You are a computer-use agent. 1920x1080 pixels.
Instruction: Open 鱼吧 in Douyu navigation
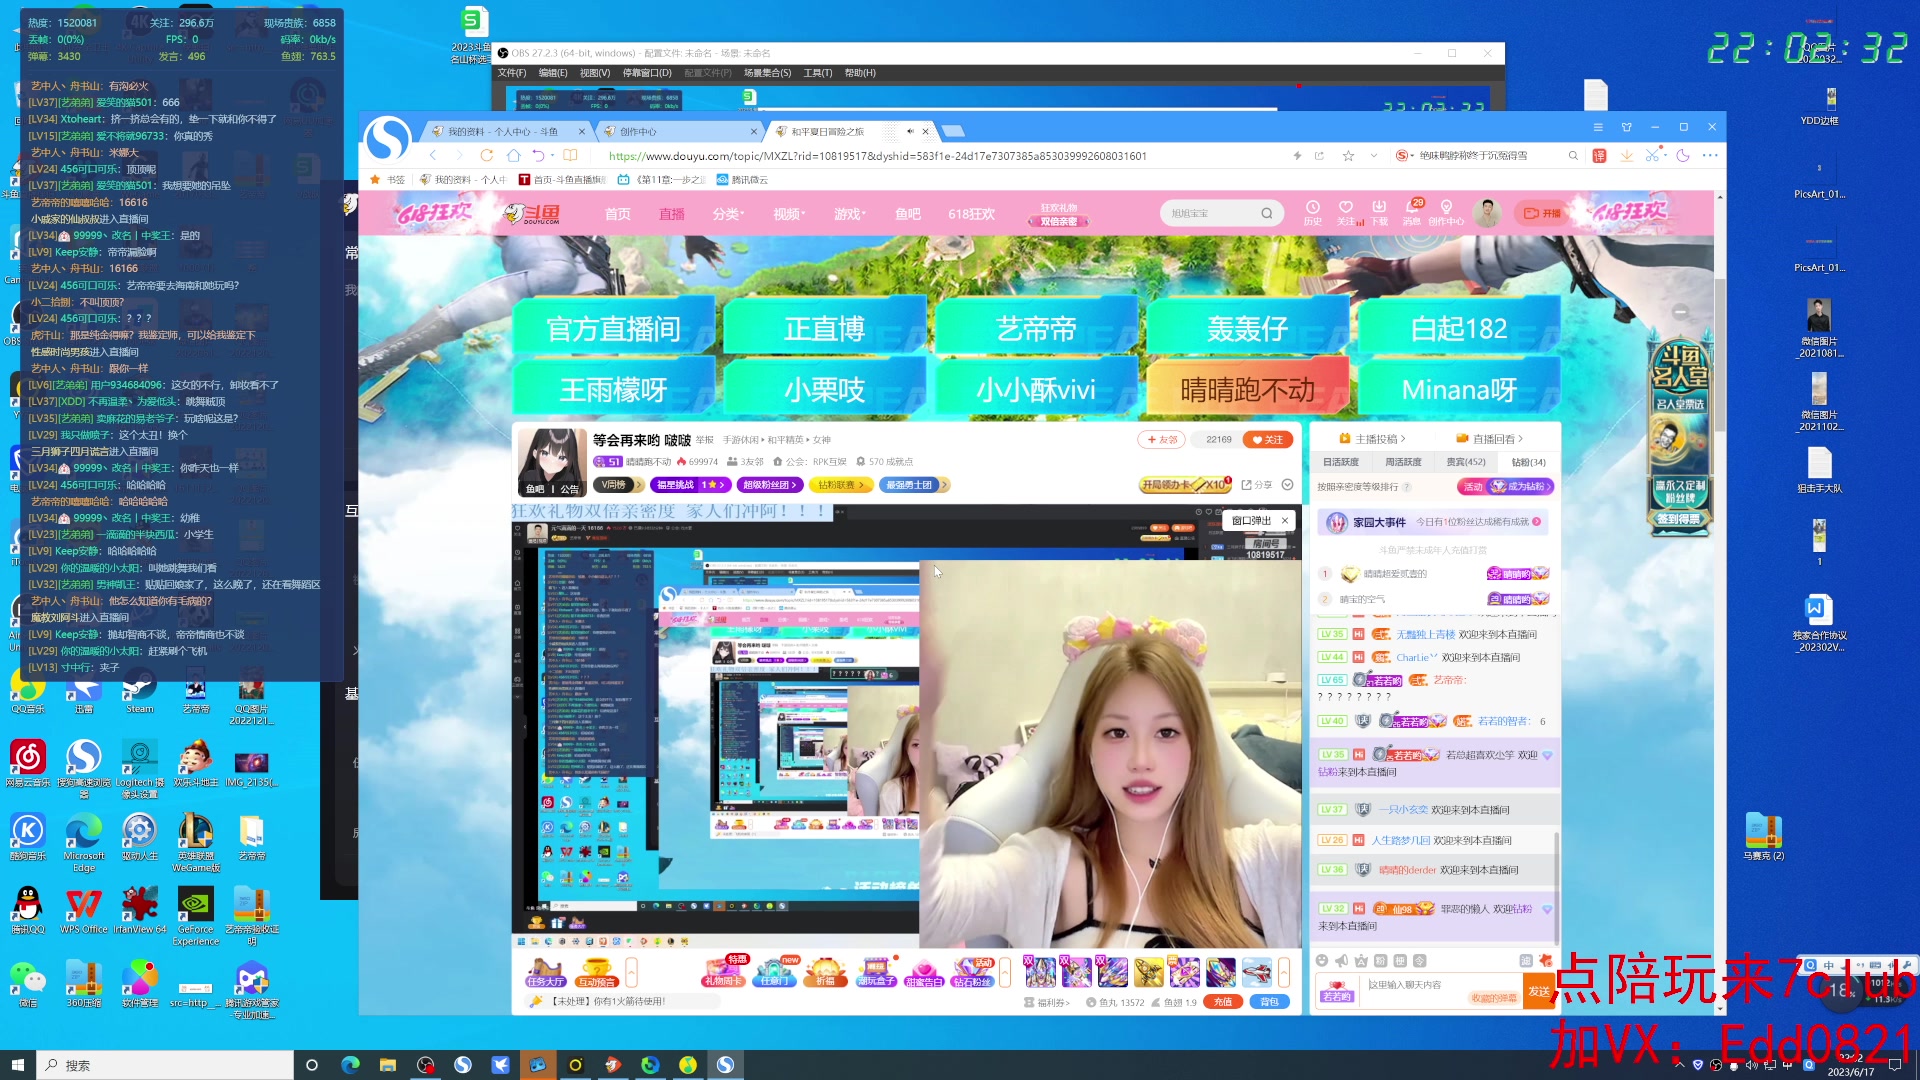point(908,214)
